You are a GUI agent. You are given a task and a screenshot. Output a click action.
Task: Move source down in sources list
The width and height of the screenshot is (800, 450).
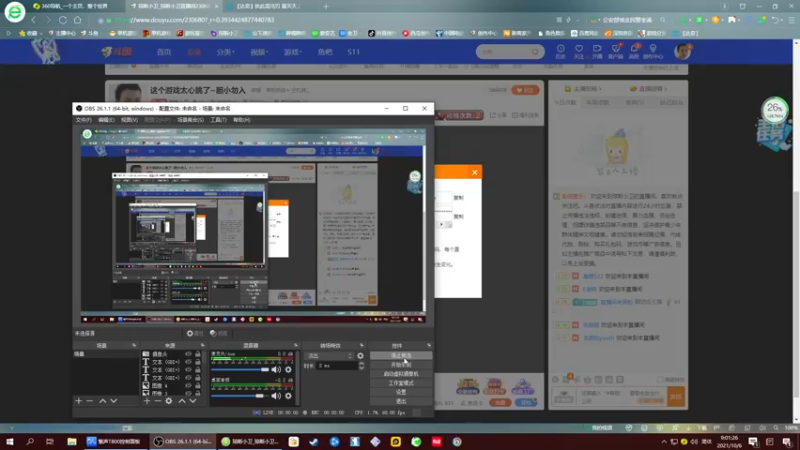click(x=193, y=401)
